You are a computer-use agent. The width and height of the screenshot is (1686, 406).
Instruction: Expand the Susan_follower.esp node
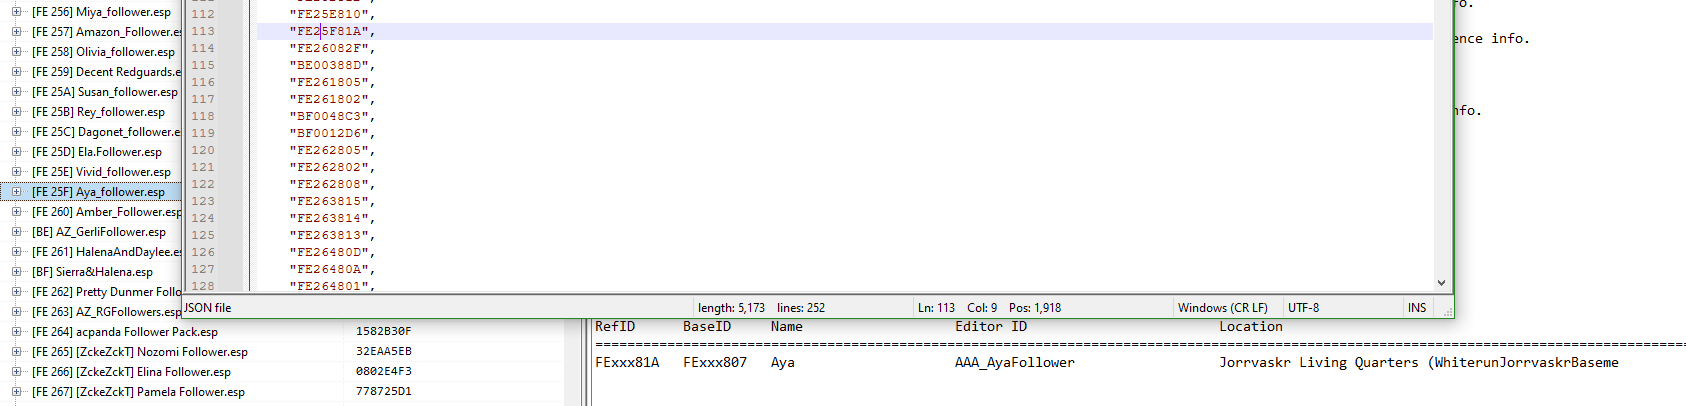16,92
